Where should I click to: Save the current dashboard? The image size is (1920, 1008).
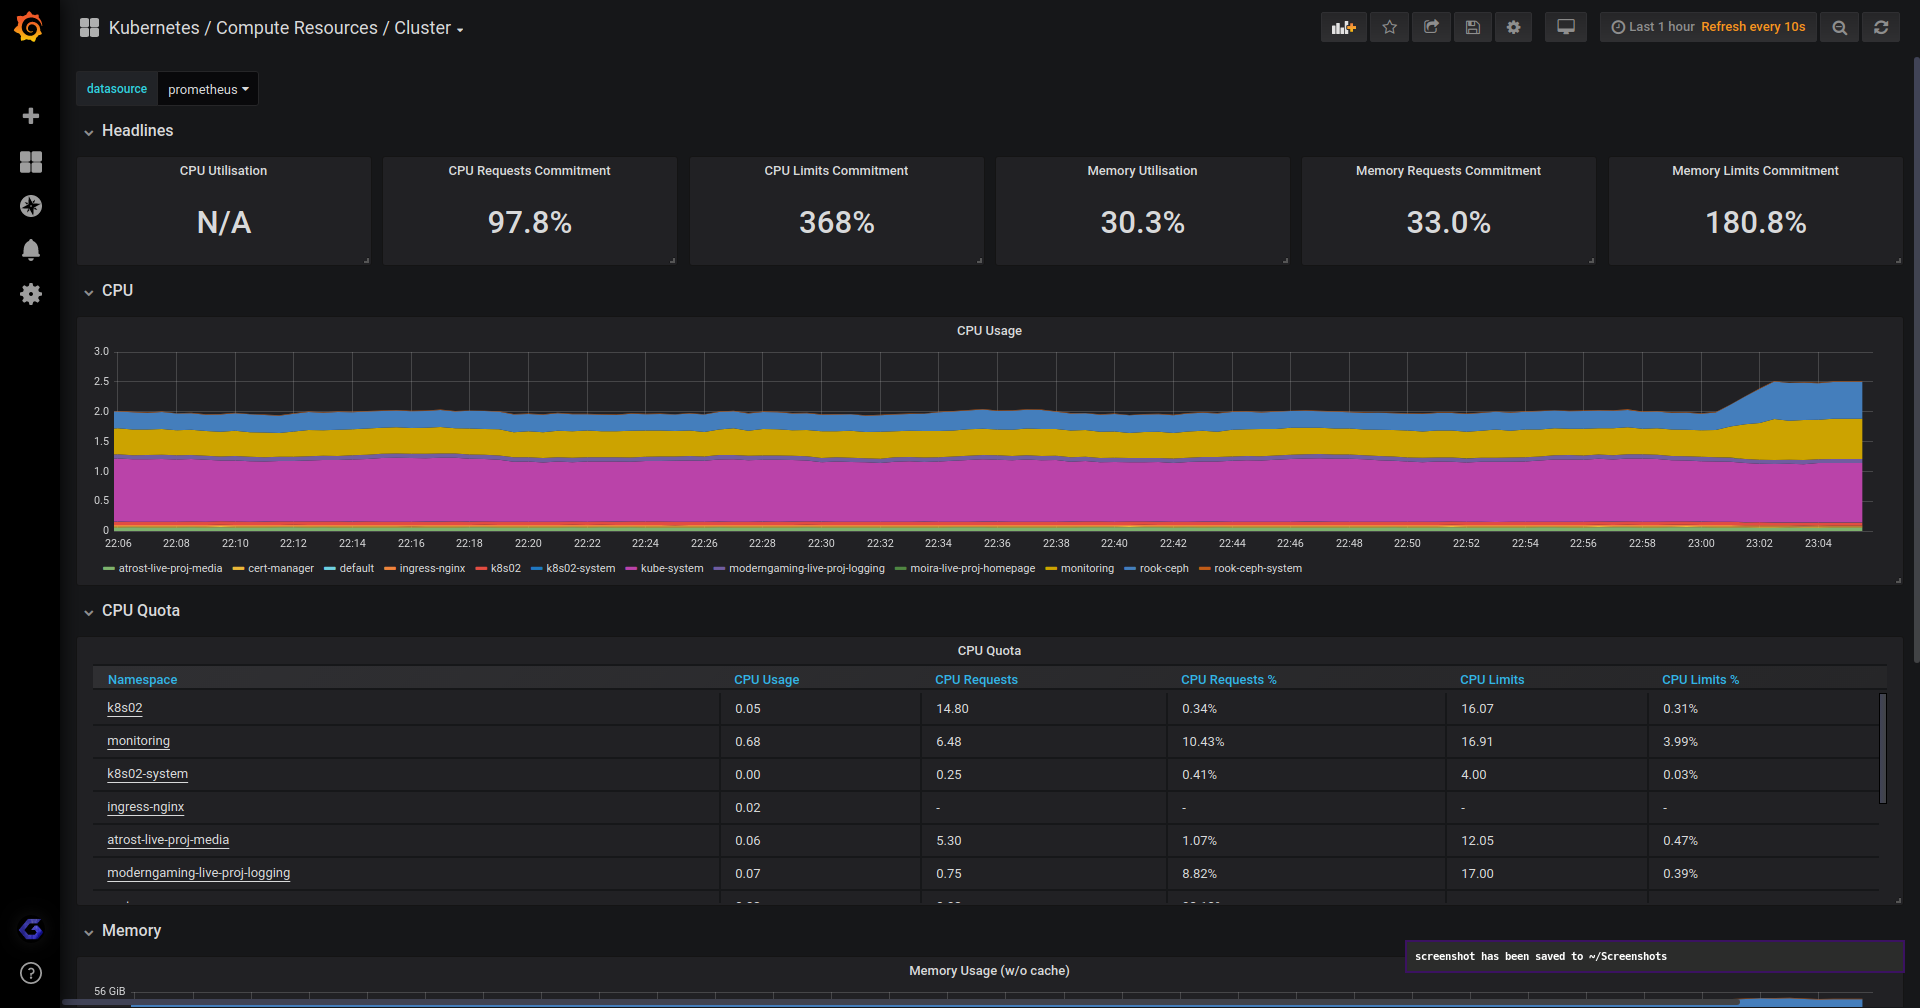pyautogui.click(x=1471, y=27)
